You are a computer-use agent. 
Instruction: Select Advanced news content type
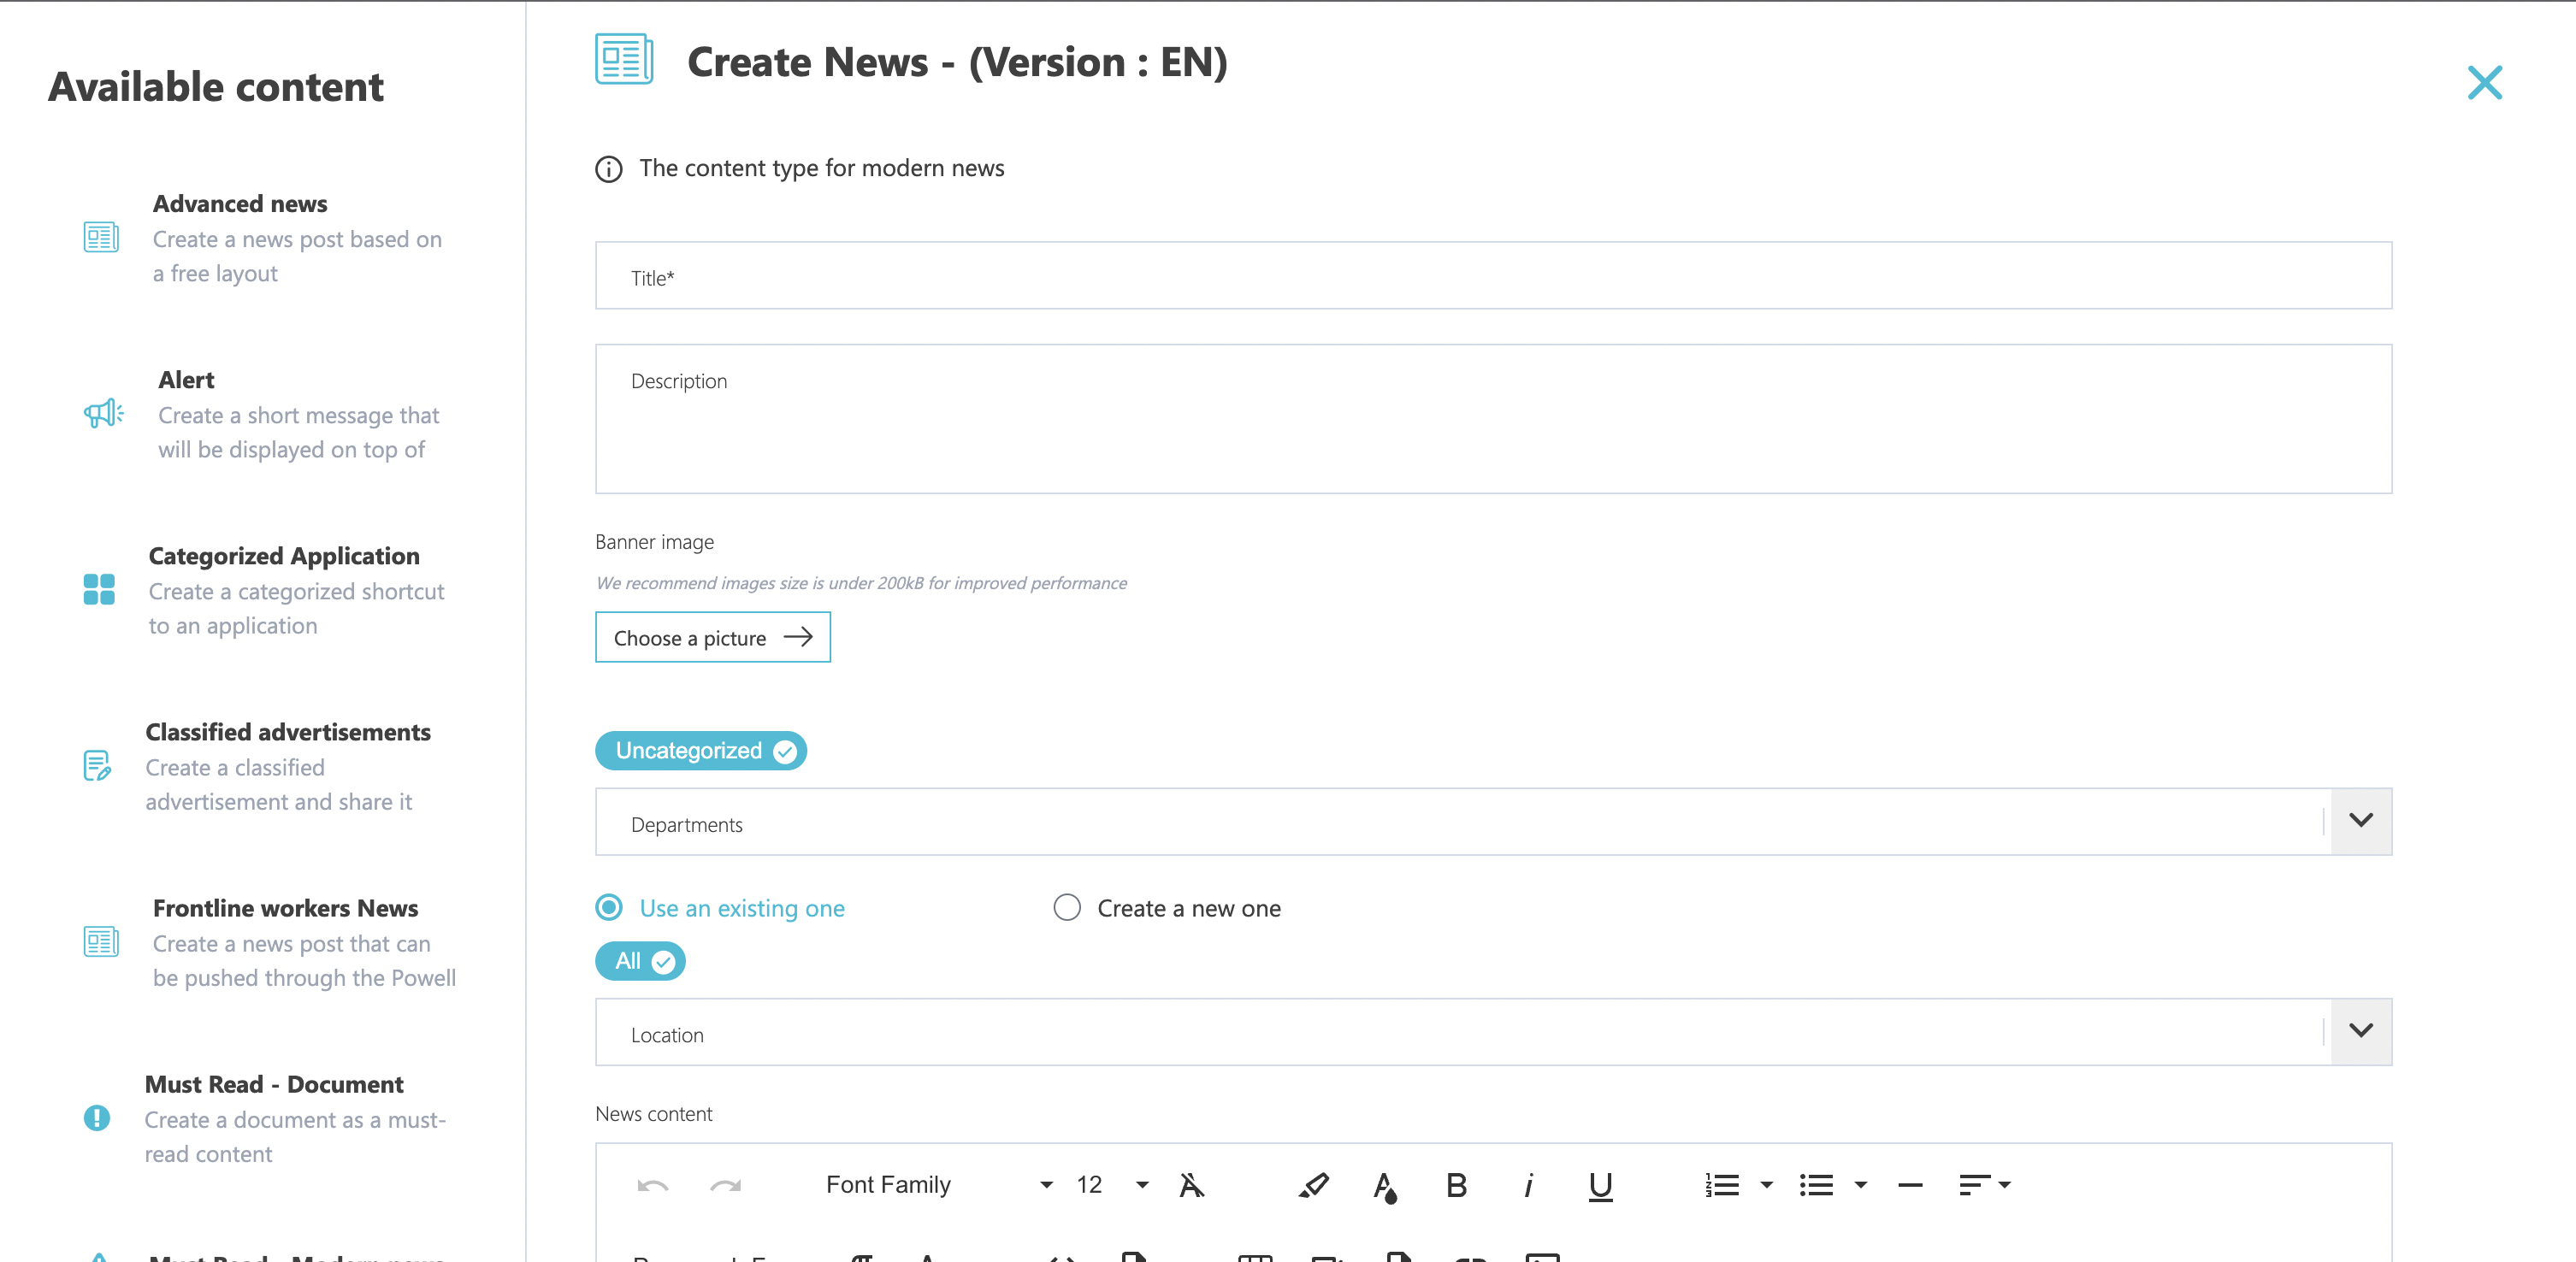point(270,238)
